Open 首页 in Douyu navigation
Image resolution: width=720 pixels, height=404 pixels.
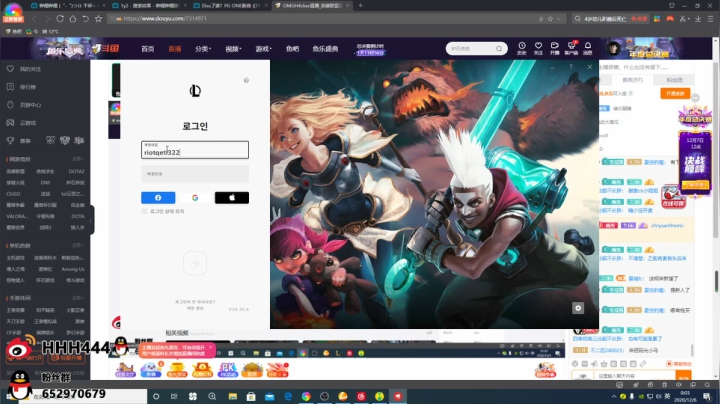[147, 49]
